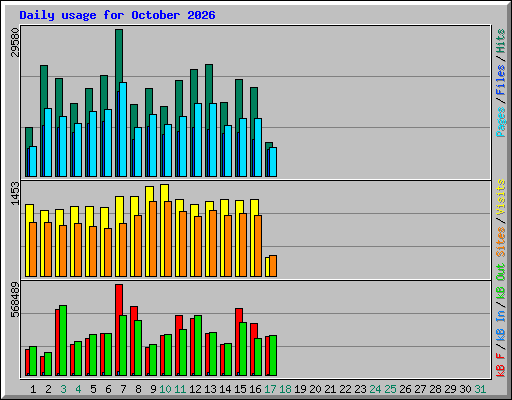This screenshot has height=400, width=512.
Task: Click the "Daily usage for October 2026" title
Action: pos(117,16)
